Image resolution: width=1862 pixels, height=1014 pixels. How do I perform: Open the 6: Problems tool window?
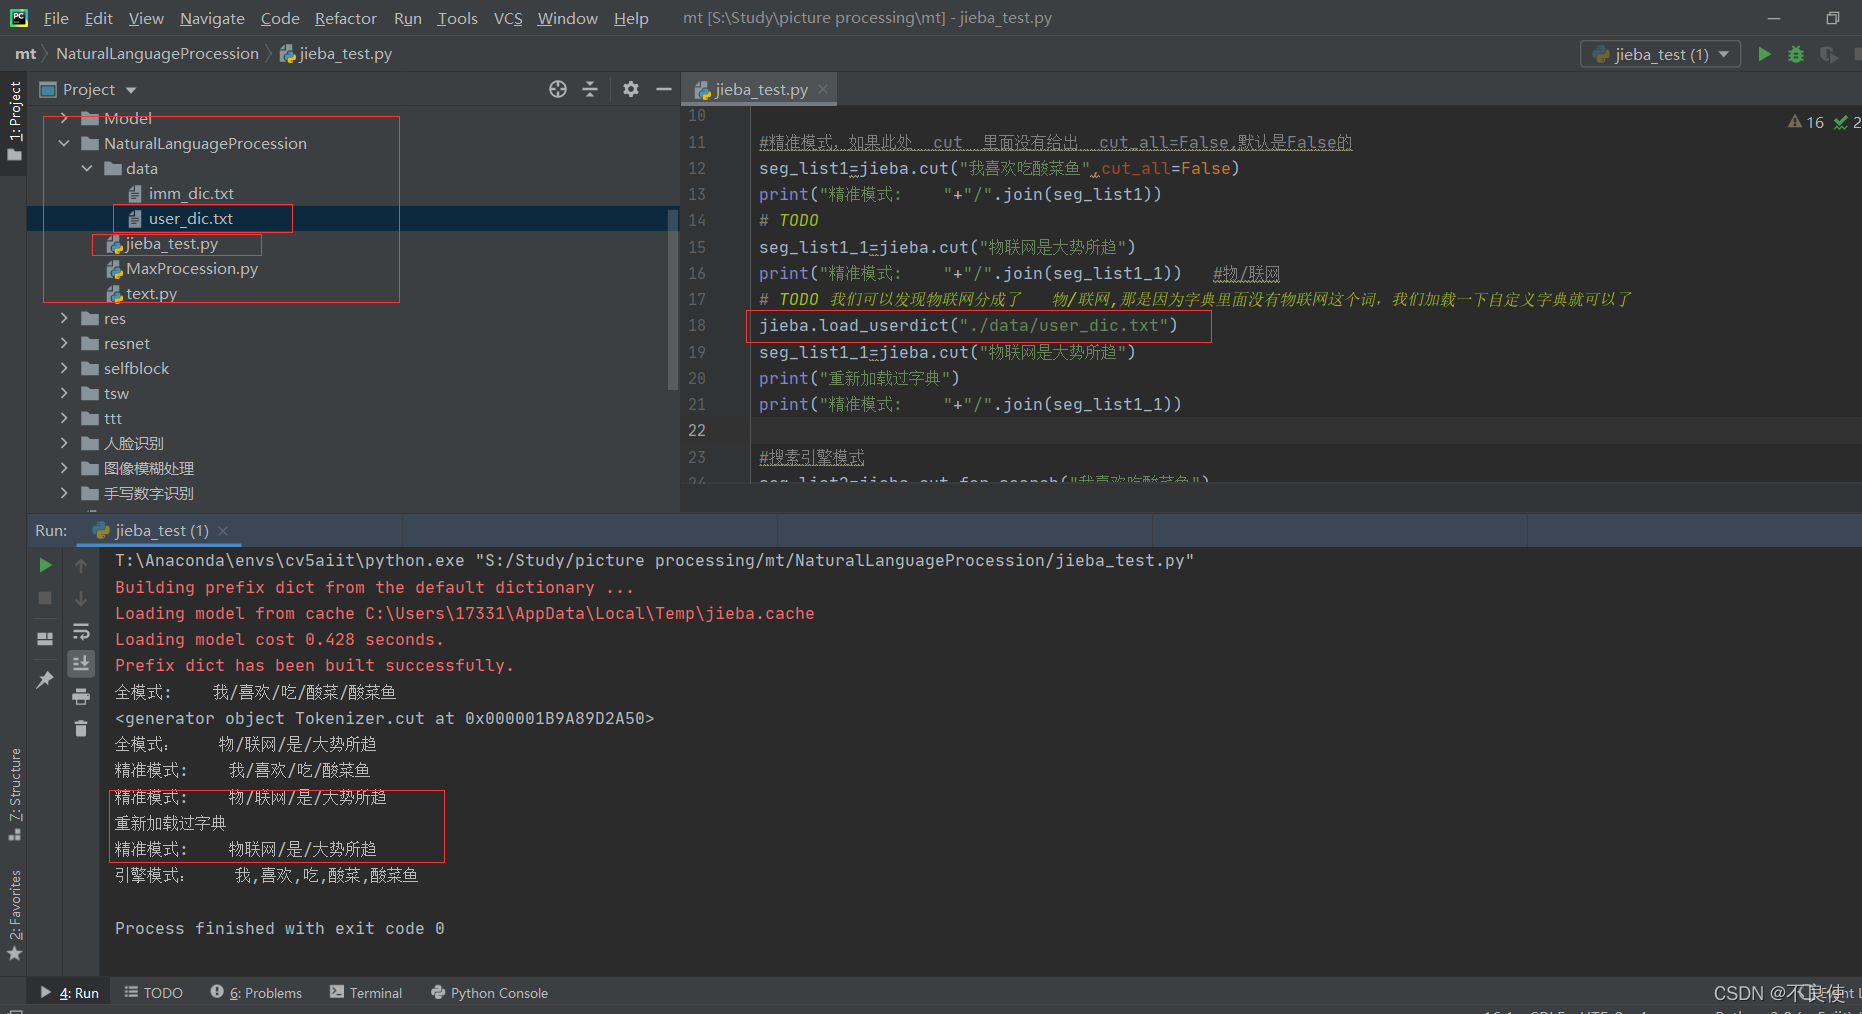(256, 993)
